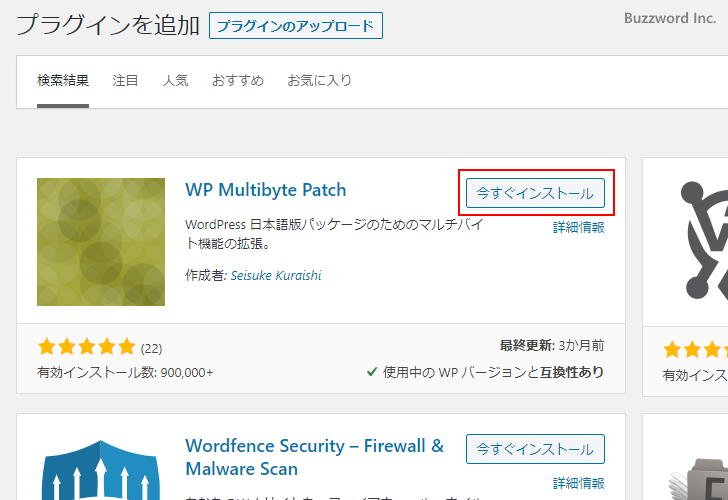Open the お気に入り tab
Viewport: 728px width, 500px height.
tap(319, 81)
